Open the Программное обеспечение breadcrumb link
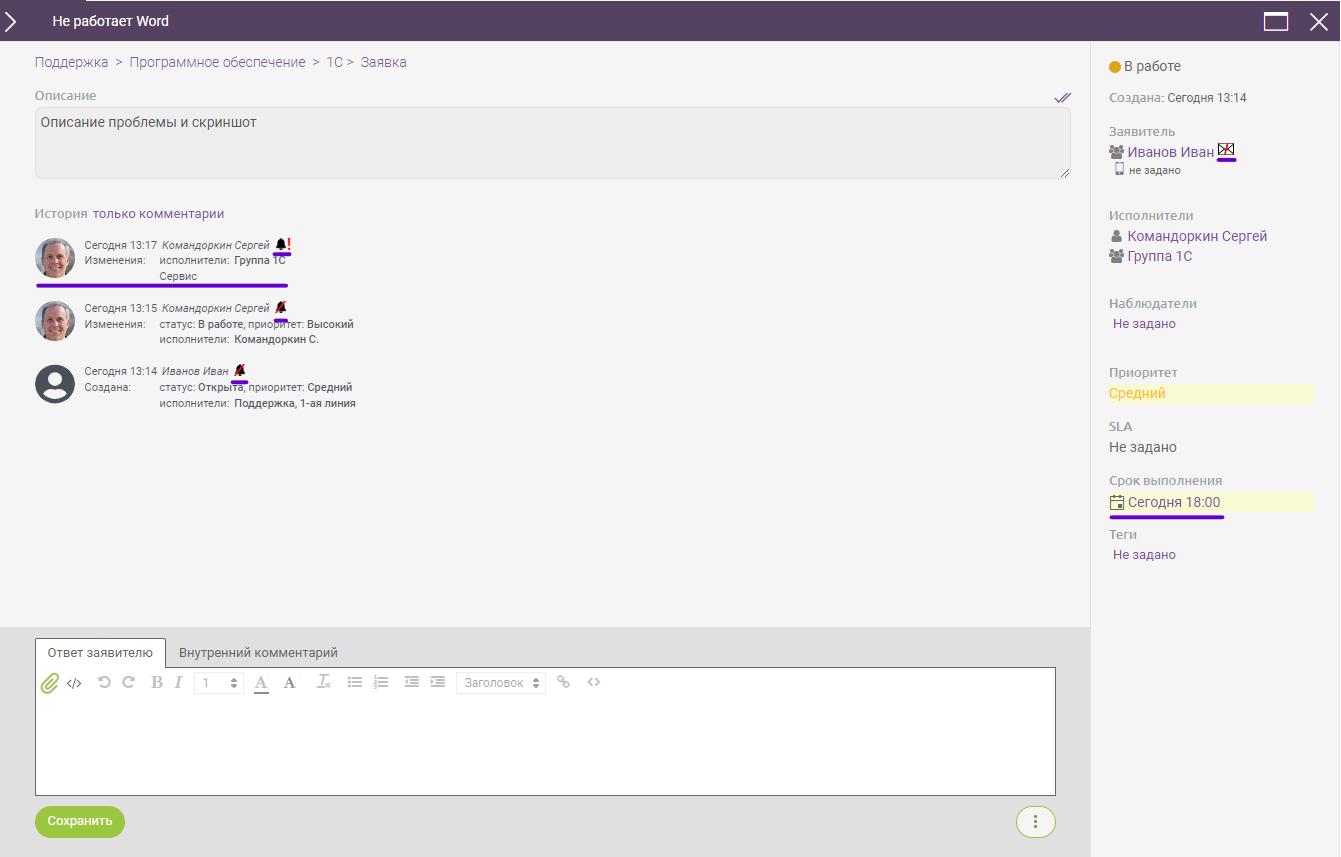The width and height of the screenshot is (1341, 857). click(x=217, y=62)
